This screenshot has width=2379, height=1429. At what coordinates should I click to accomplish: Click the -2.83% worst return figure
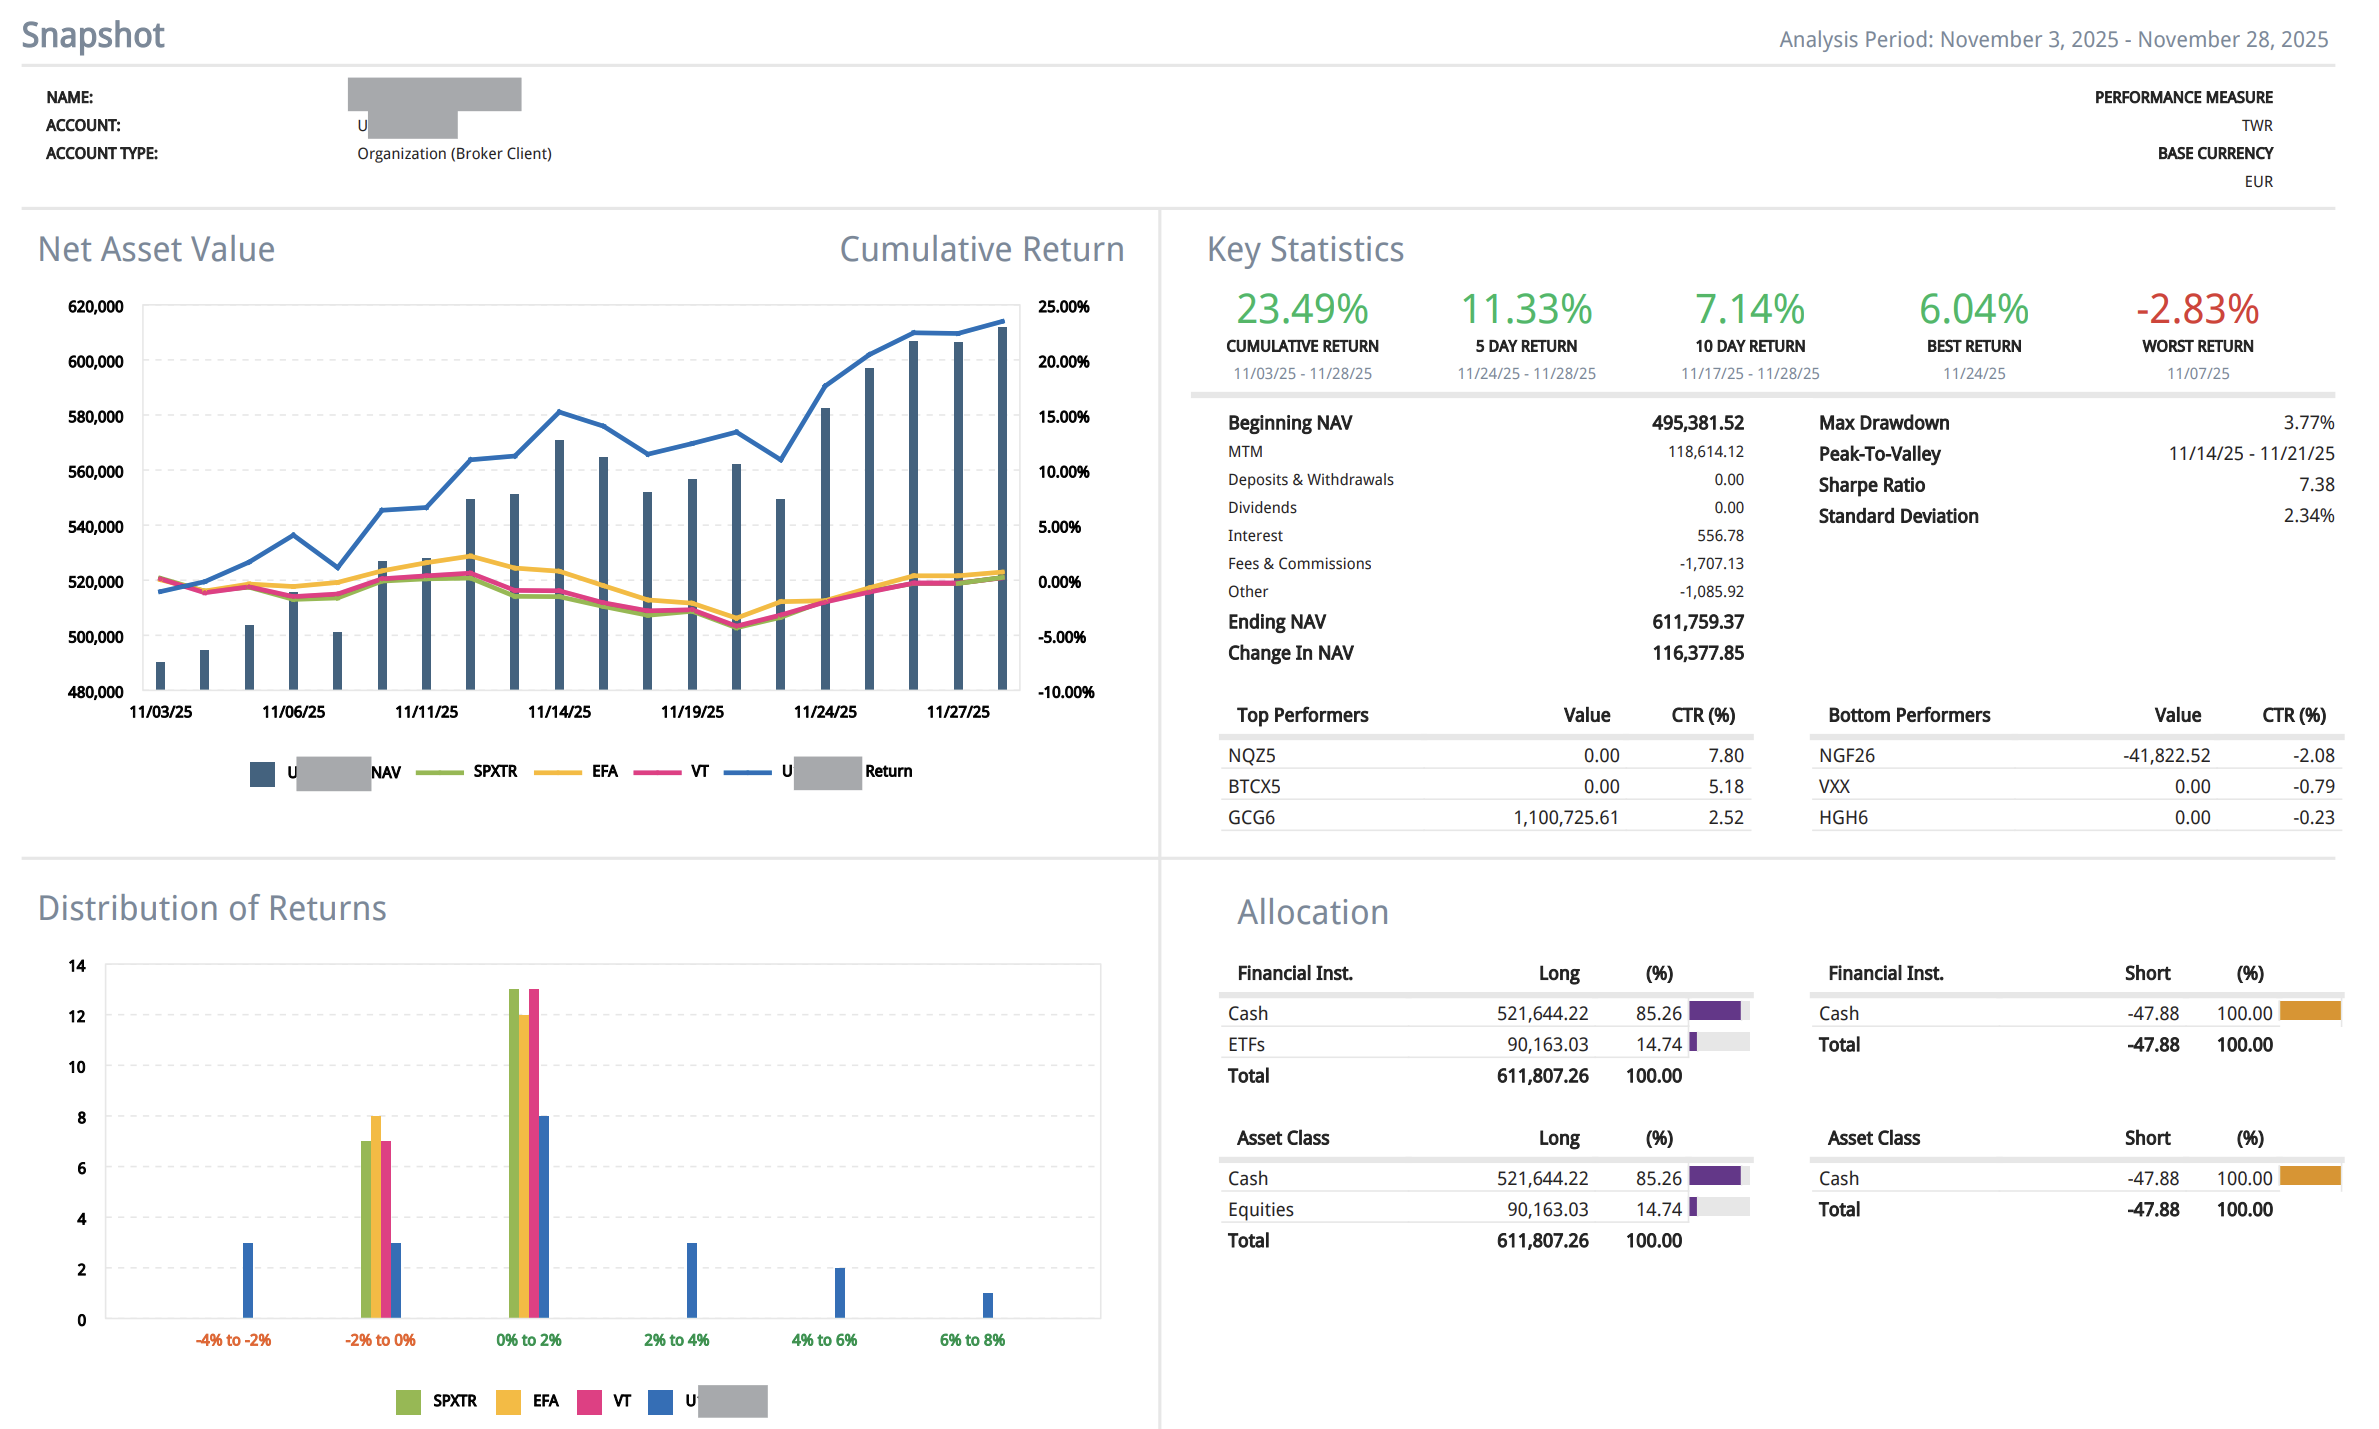point(2197,309)
